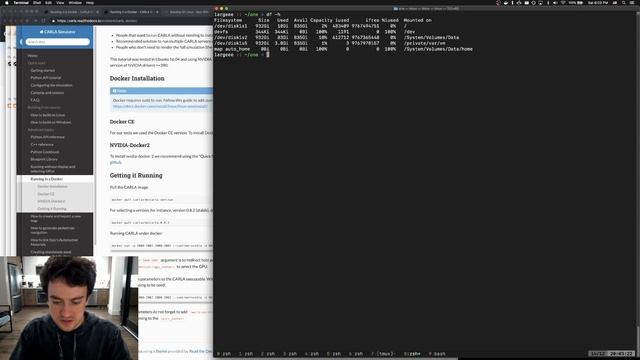Open Notification Center icon at menu bar end
The width and height of the screenshot is (640, 360).
click(x=632, y=2)
